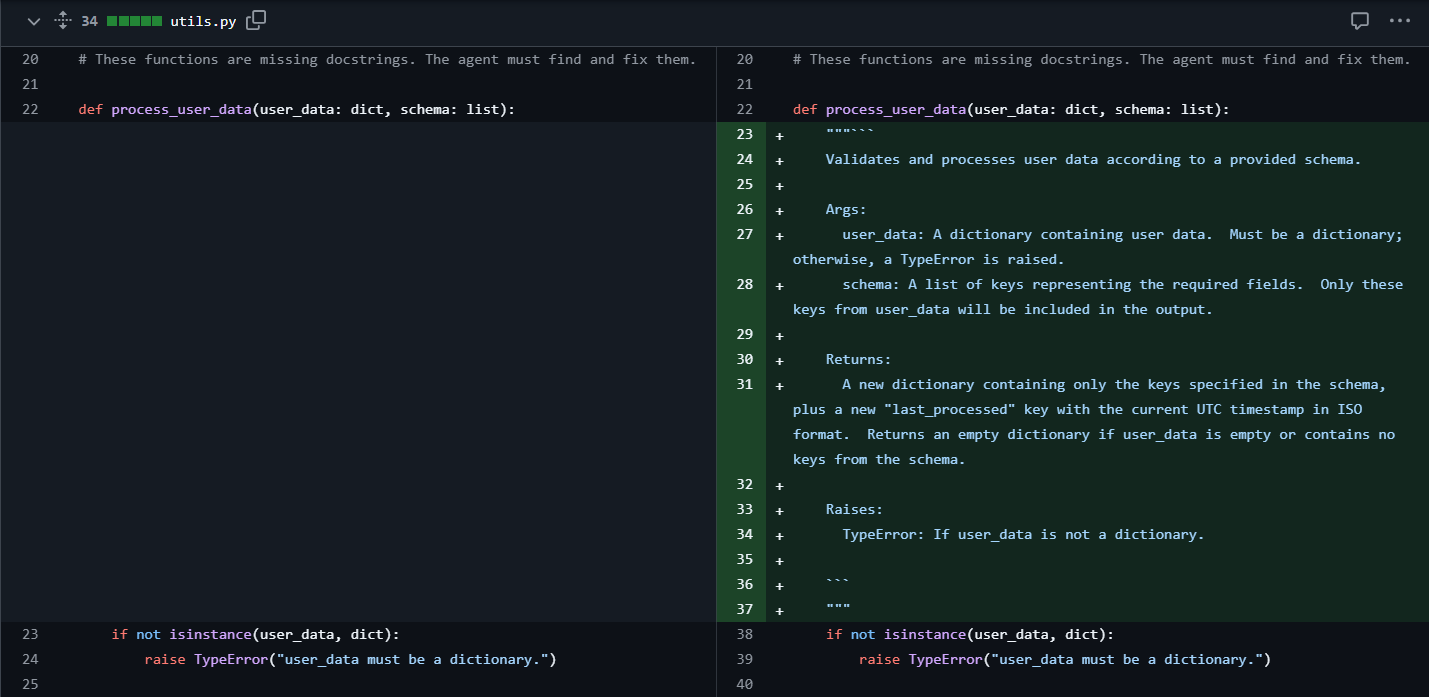Open the three-dot file options menu
This screenshot has width=1429, height=697.
pyautogui.click(x=1399, y=20)
